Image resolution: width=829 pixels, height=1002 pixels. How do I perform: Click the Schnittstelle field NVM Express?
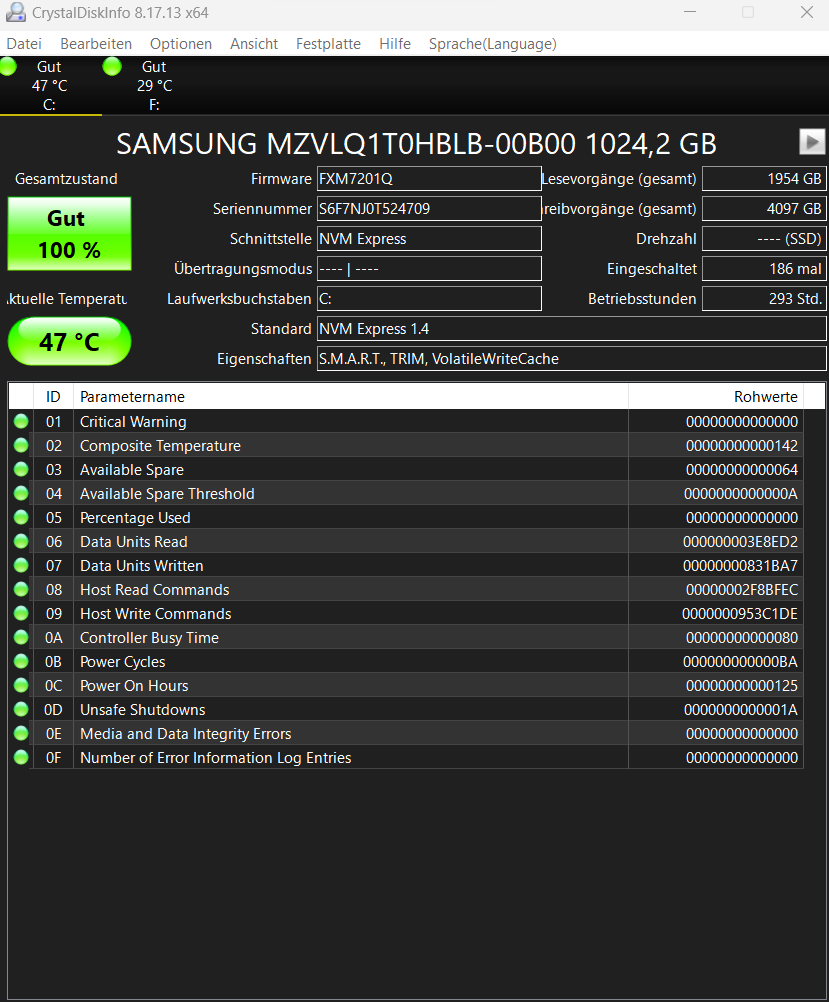tap(429, 239)
